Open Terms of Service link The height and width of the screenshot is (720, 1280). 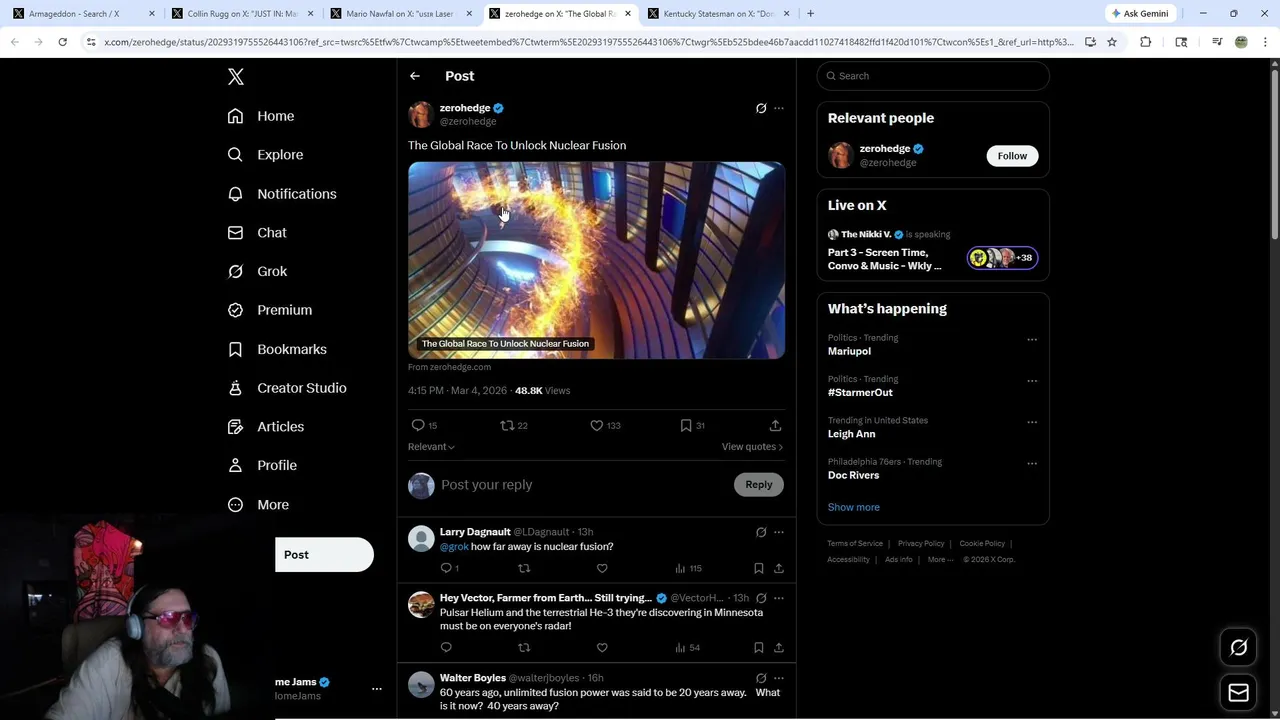tap(855, 544)
